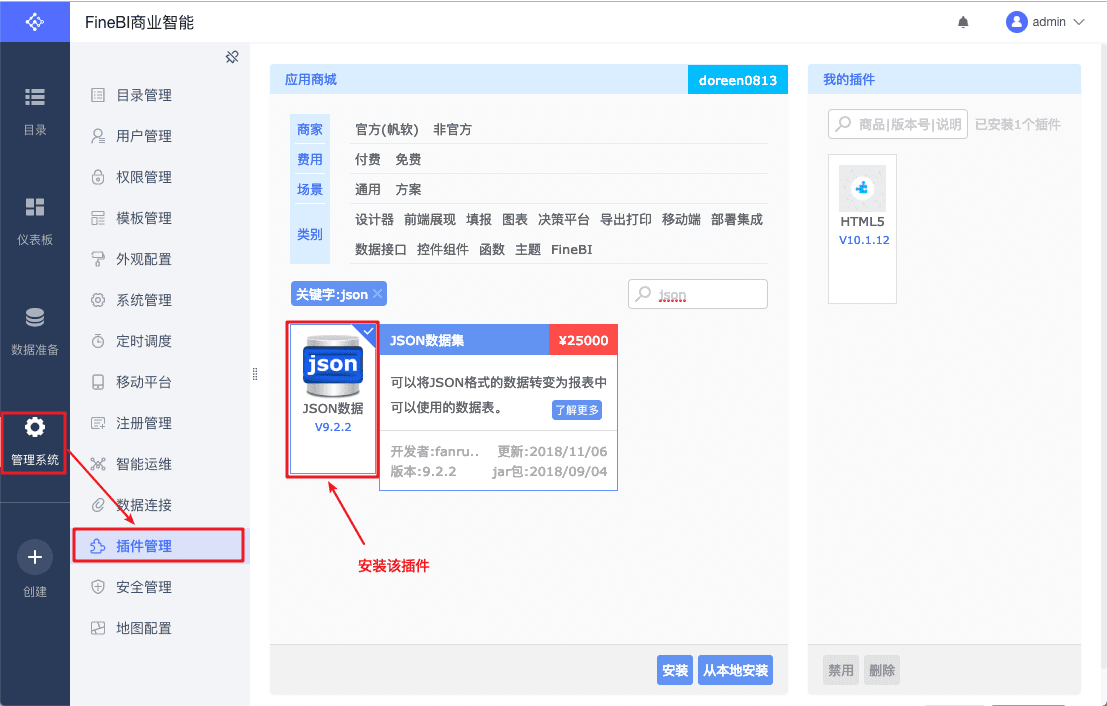Expand the admin account dropdown arrow
This screenshot has height=706, width=1107.
(x=1079, y=22)
